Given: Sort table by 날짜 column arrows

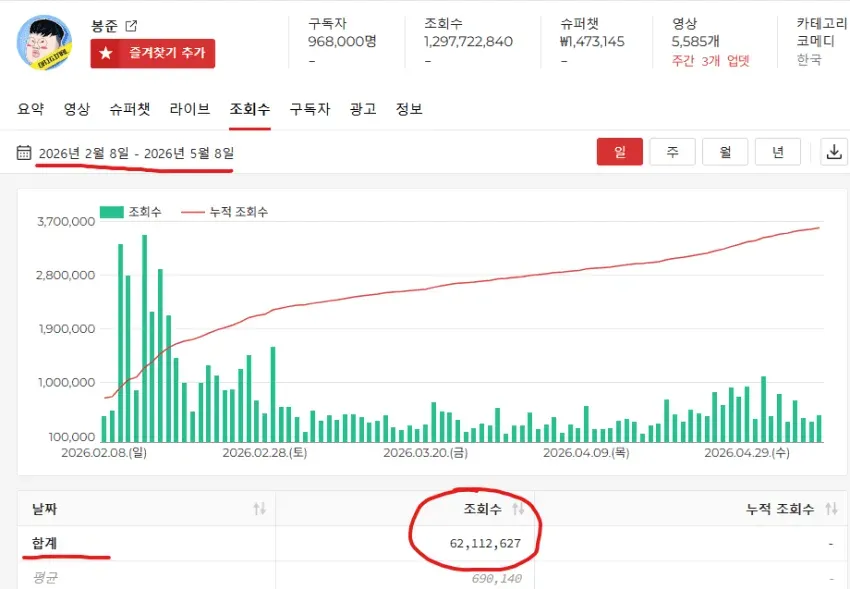Looking at the screenshot, I should point(260,509).
